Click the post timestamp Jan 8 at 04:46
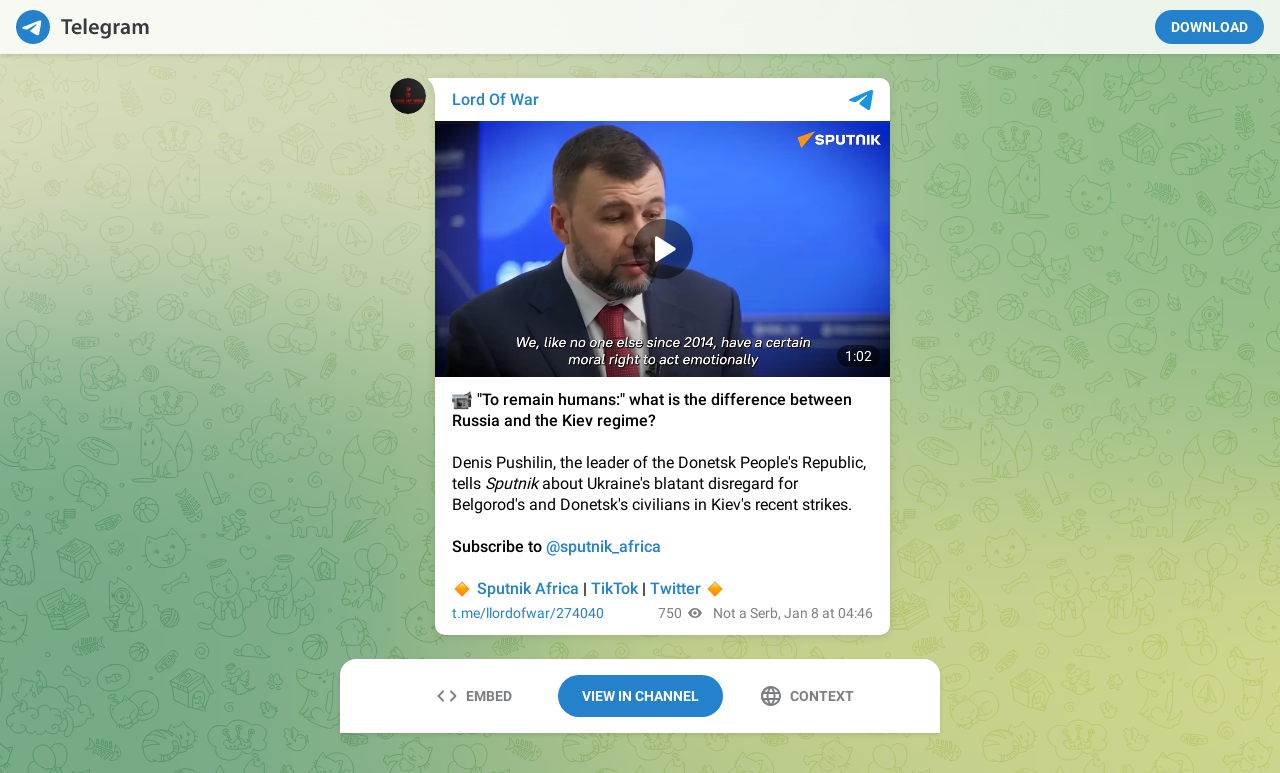The image size is (1280, 773). (825, 613)
